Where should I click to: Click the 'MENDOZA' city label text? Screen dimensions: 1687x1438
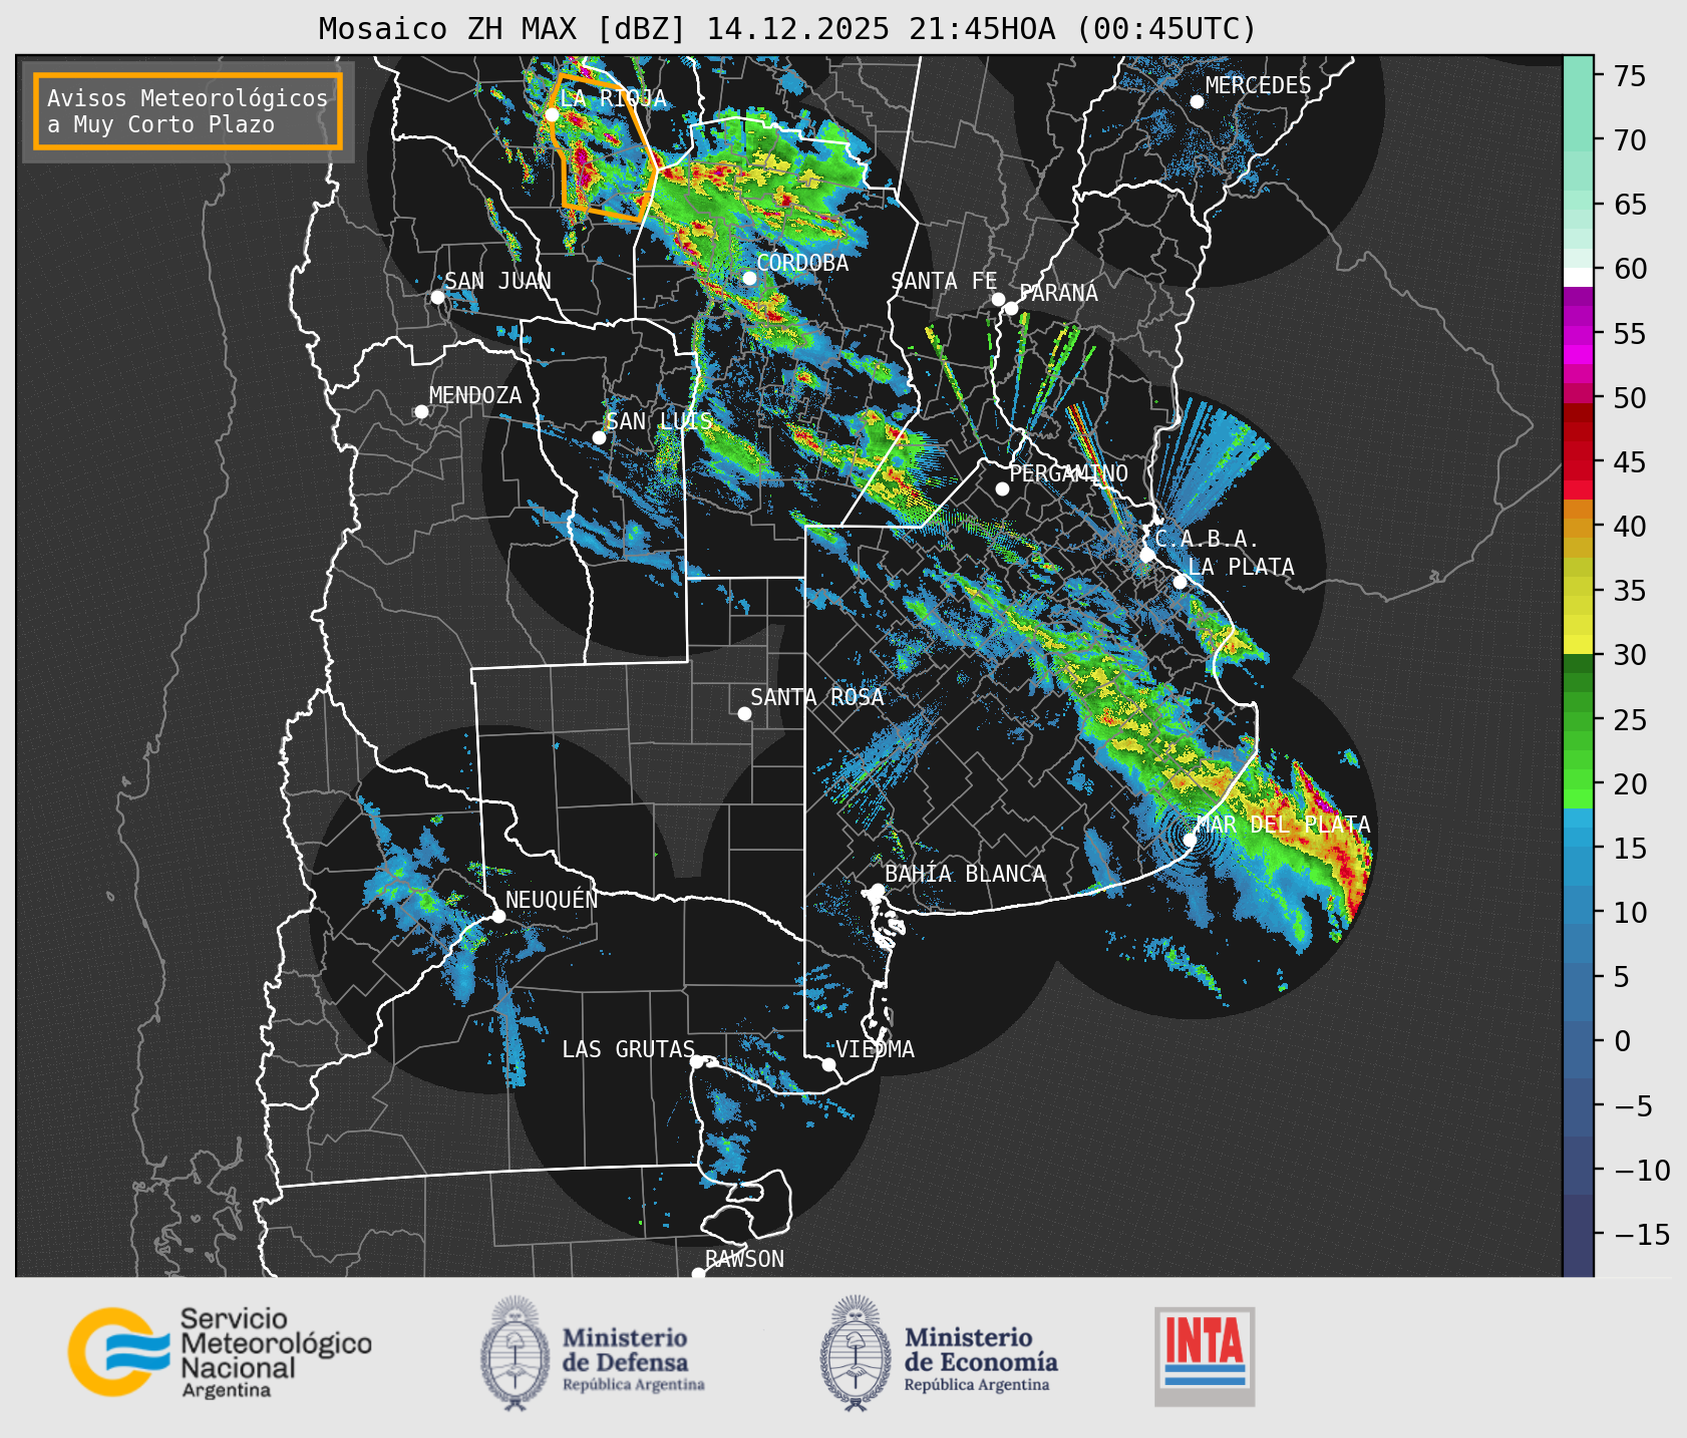point(475,396)
